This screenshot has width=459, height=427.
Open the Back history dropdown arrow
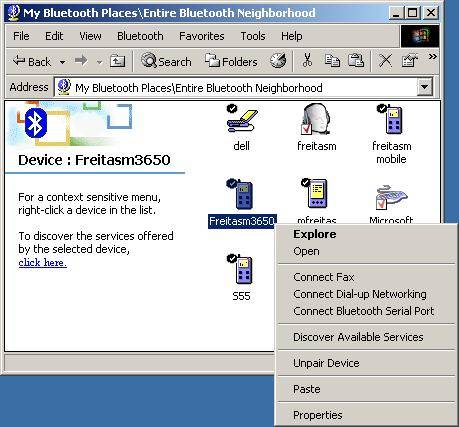pos(62,62)
